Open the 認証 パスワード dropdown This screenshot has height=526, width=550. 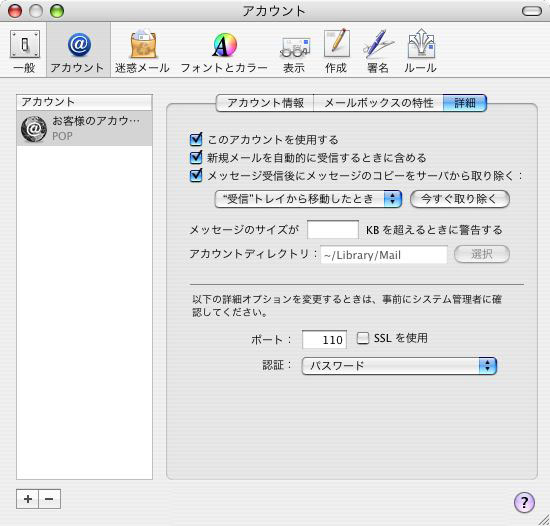click(x=399, y=366)
